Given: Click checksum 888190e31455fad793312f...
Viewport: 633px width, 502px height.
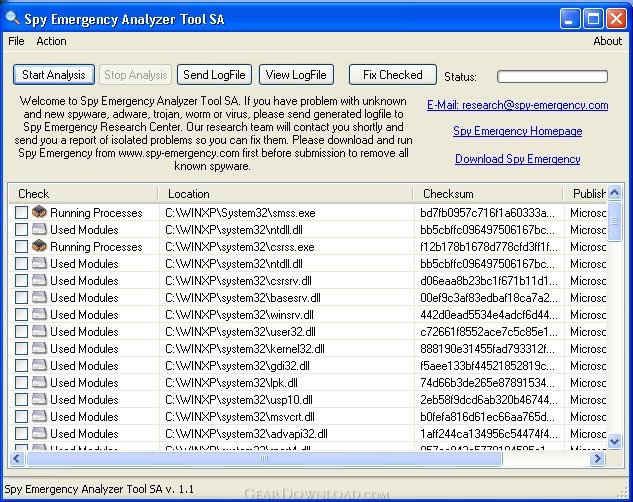Looking at the screenshot, I should click(x=488, y=348).
